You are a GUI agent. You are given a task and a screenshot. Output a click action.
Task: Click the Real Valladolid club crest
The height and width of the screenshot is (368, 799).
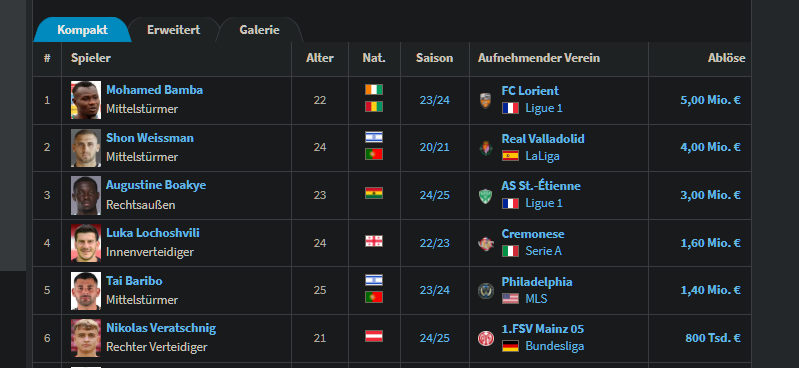click(x=486, y=148)
